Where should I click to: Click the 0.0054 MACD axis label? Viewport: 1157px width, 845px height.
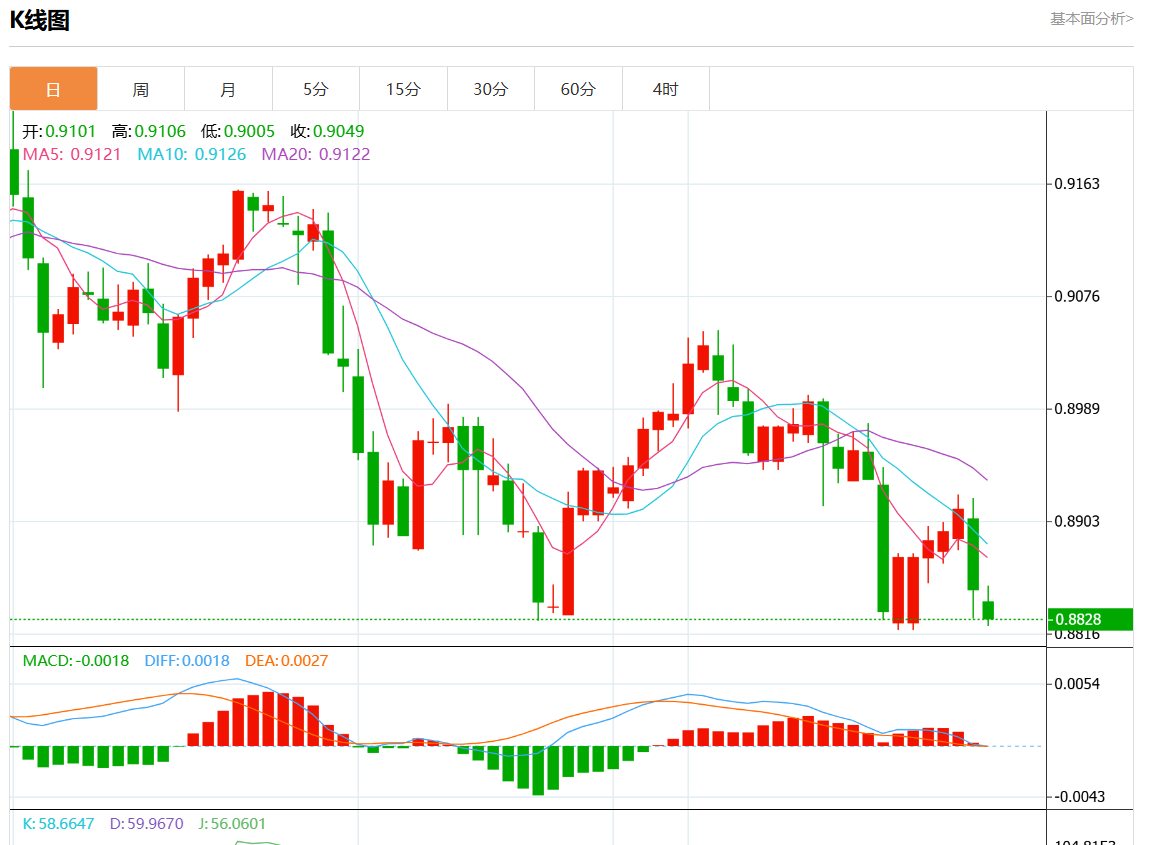point(1077,684)
